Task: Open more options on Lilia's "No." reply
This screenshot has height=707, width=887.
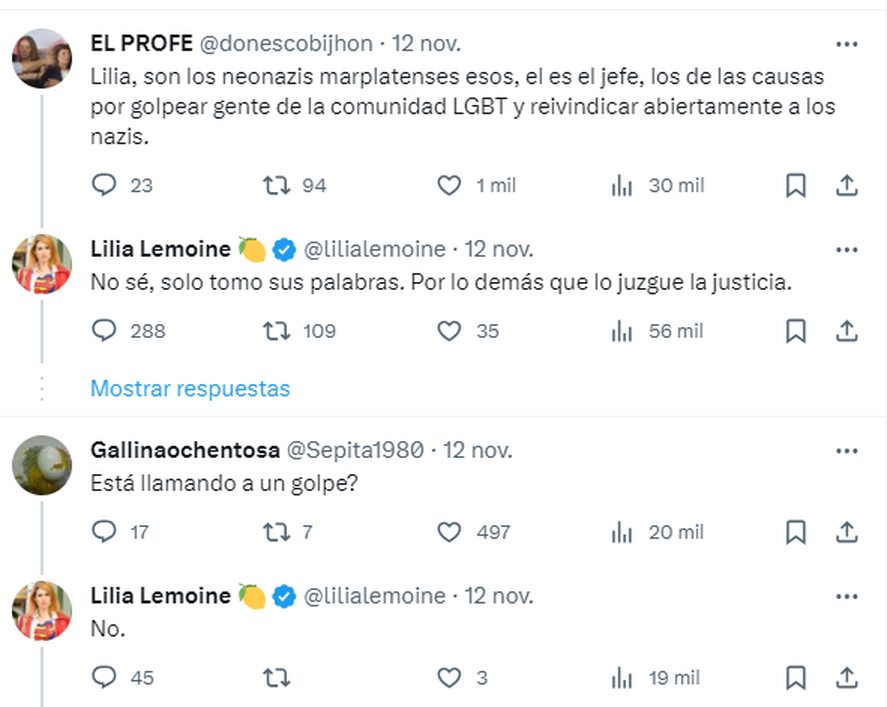Action: click(847, 595)
